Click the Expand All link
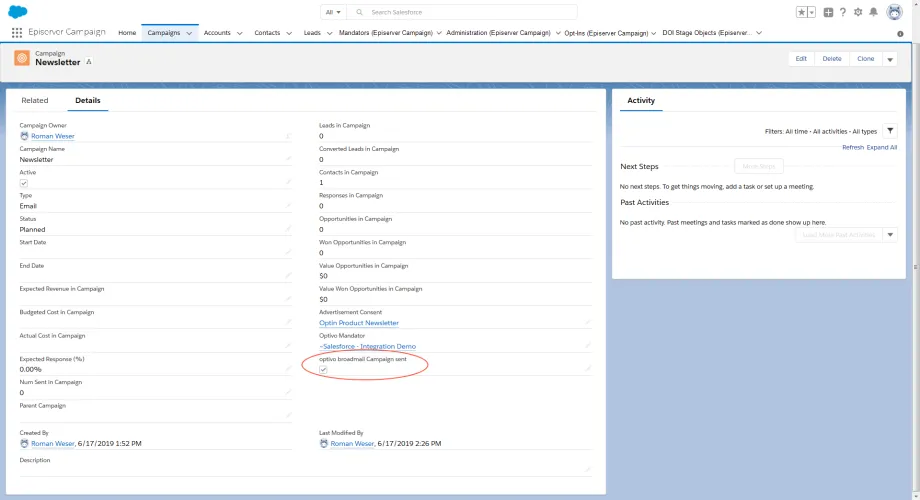The width and height of the screenshot is (920, 500). 881,147
